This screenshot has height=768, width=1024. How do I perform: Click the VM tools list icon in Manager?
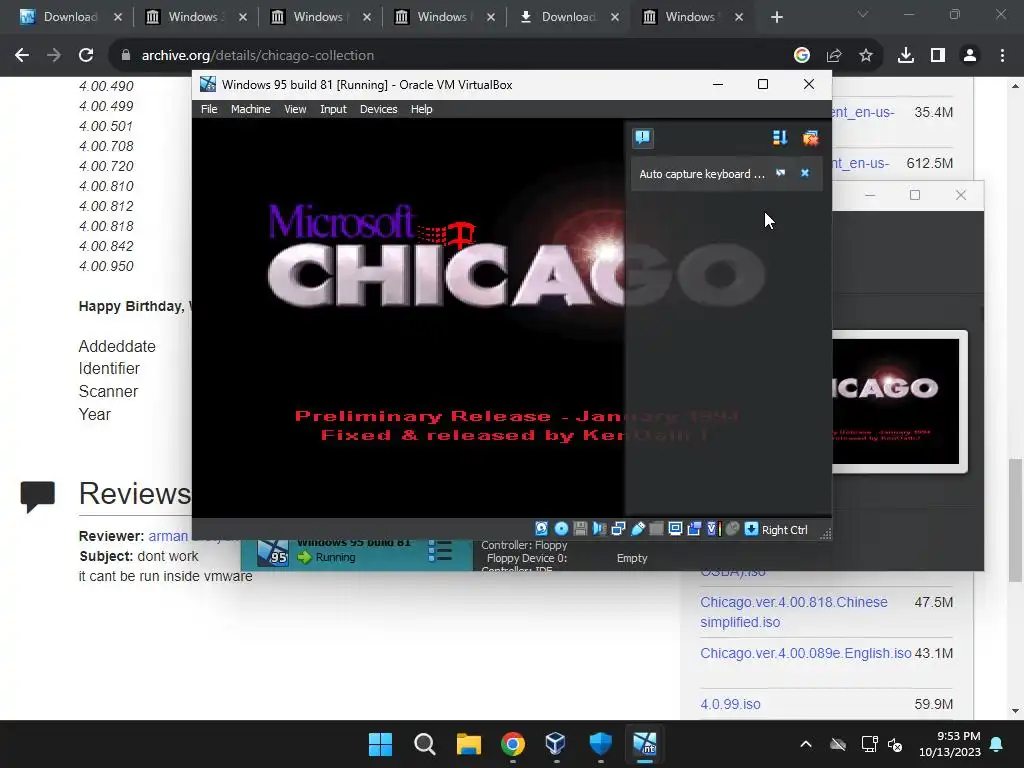(440, 551)
